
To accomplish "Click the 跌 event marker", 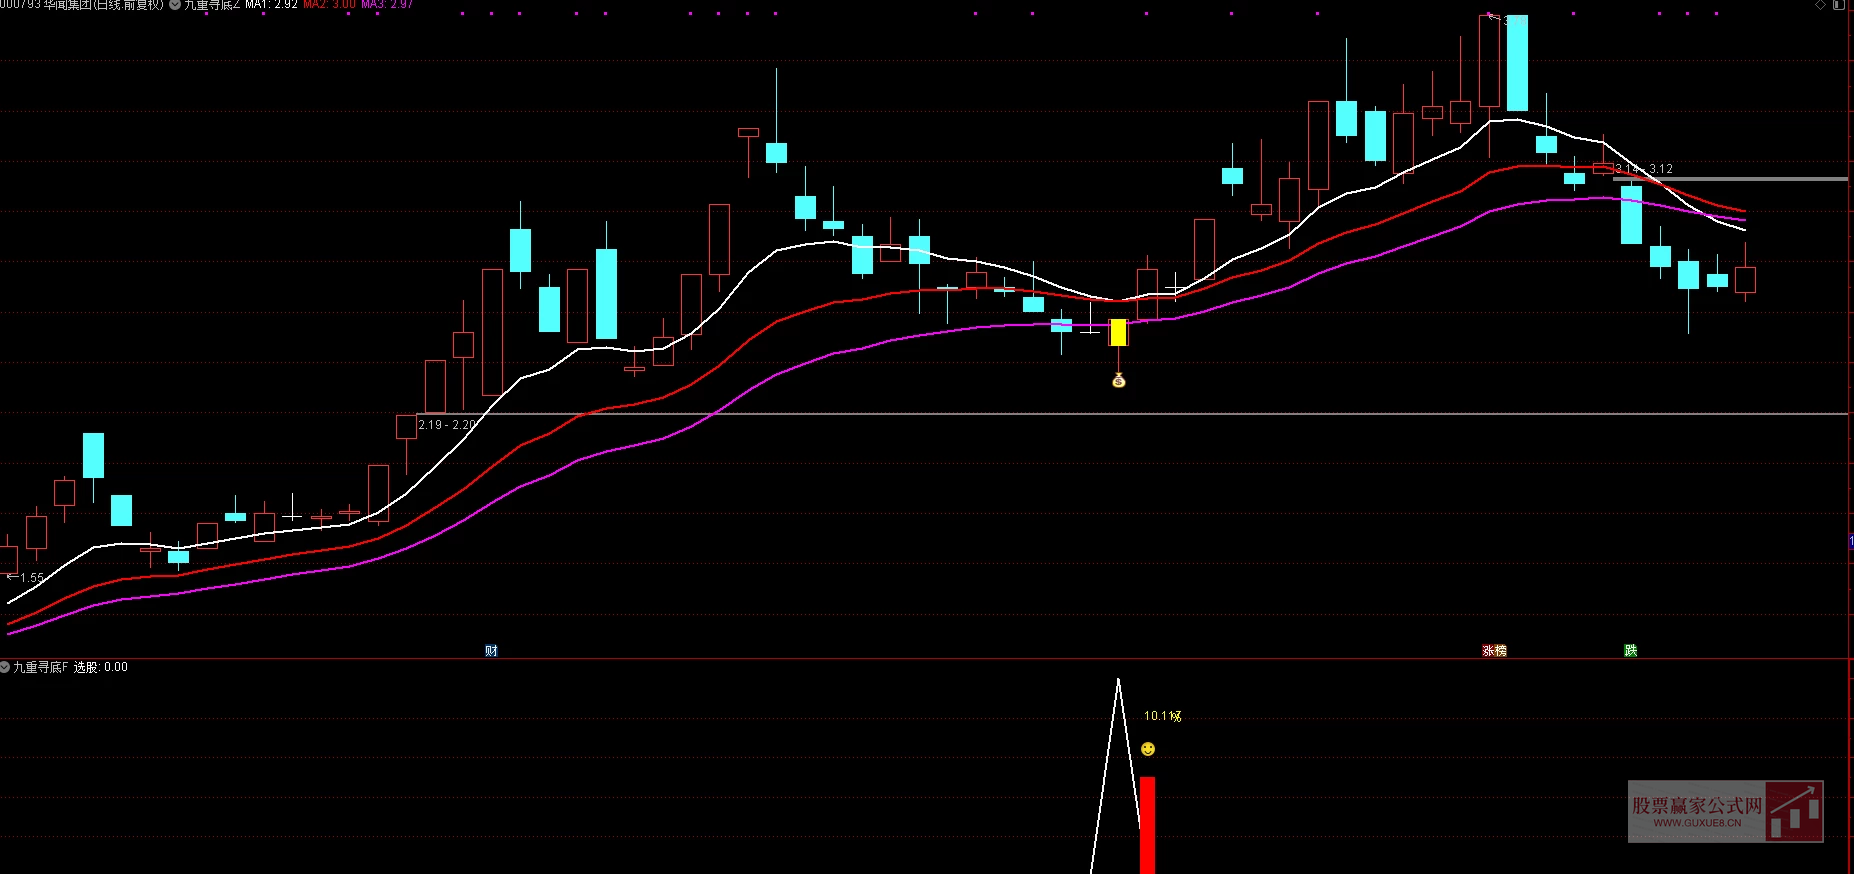I will 1630,650.
